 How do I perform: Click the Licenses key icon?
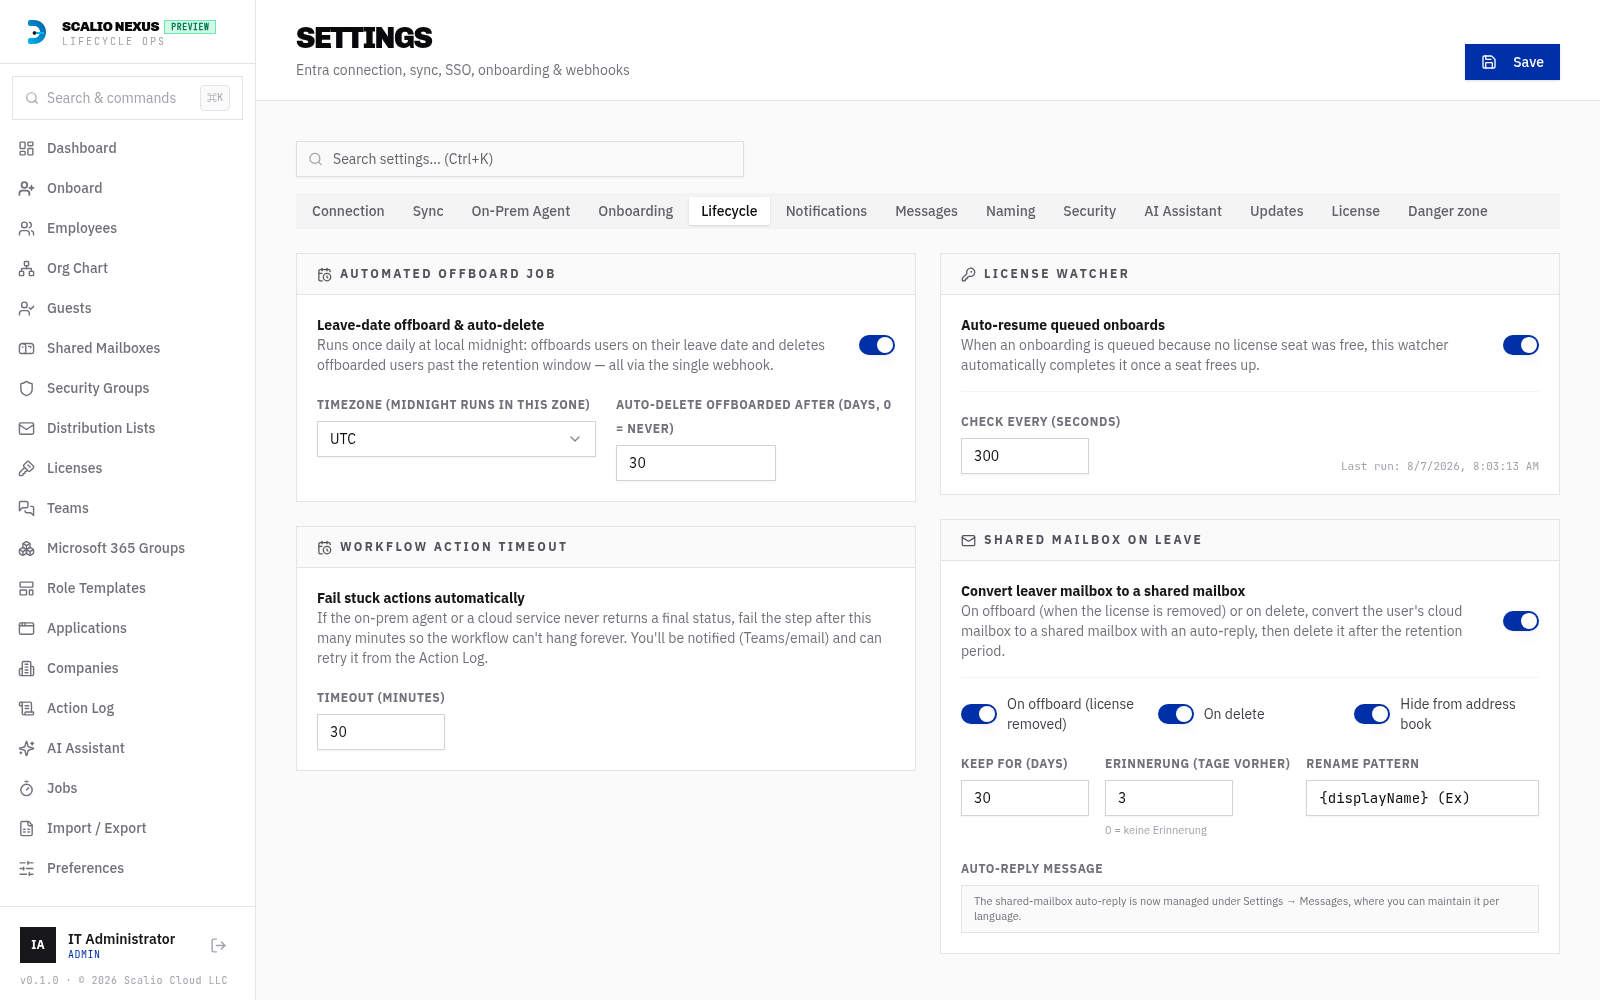pyautogui.click(x=27, y=468)
